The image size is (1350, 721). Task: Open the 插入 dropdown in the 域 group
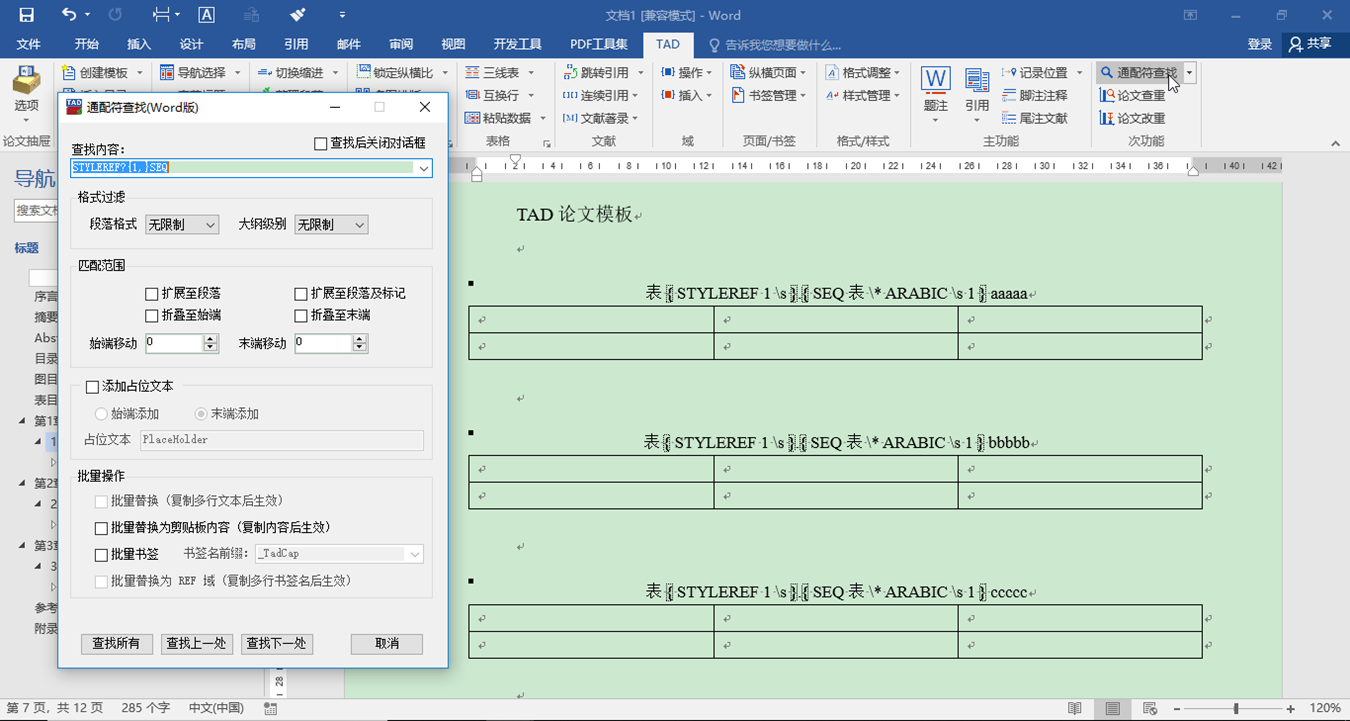pos(687,95)
